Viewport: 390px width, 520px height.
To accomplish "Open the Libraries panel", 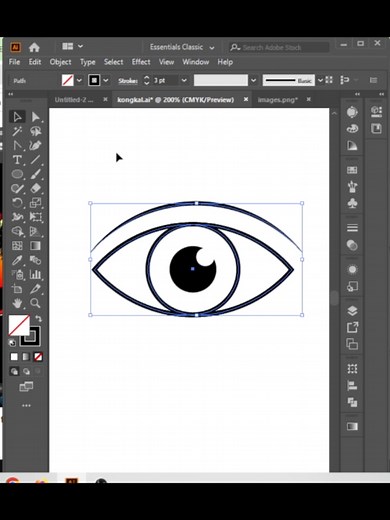I will pos(377,128).
